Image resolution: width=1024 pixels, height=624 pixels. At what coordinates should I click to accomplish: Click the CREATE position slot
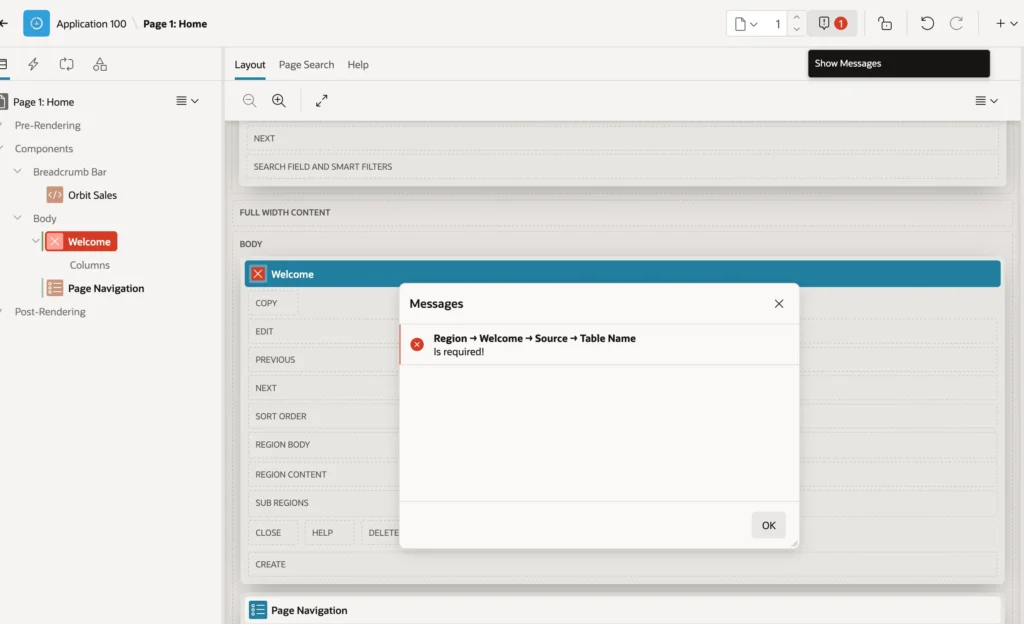tap(622, 565)
